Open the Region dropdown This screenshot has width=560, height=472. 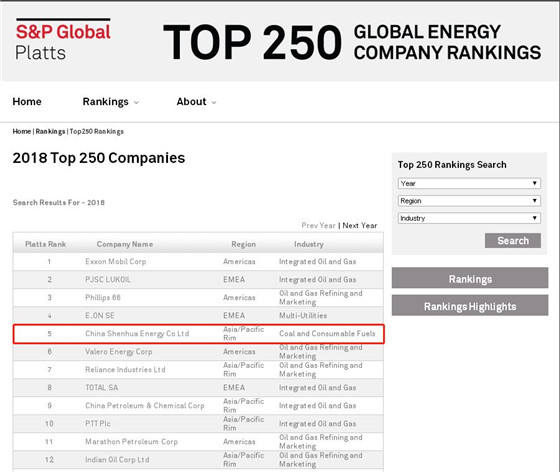(x=469, y=201)
